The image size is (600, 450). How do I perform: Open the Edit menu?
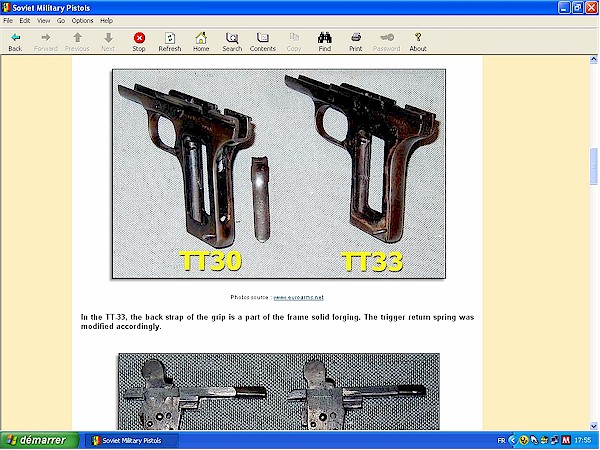(x=25, y=21)
